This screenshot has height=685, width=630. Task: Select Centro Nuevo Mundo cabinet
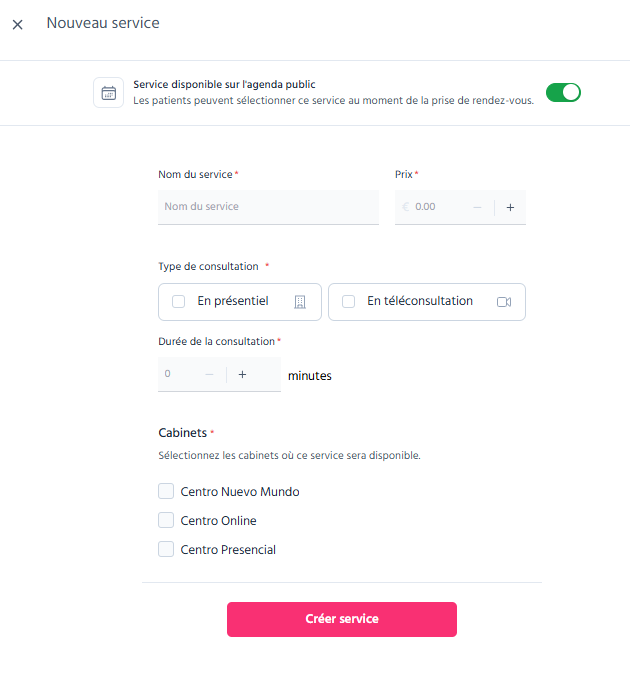tap(166, 491)
